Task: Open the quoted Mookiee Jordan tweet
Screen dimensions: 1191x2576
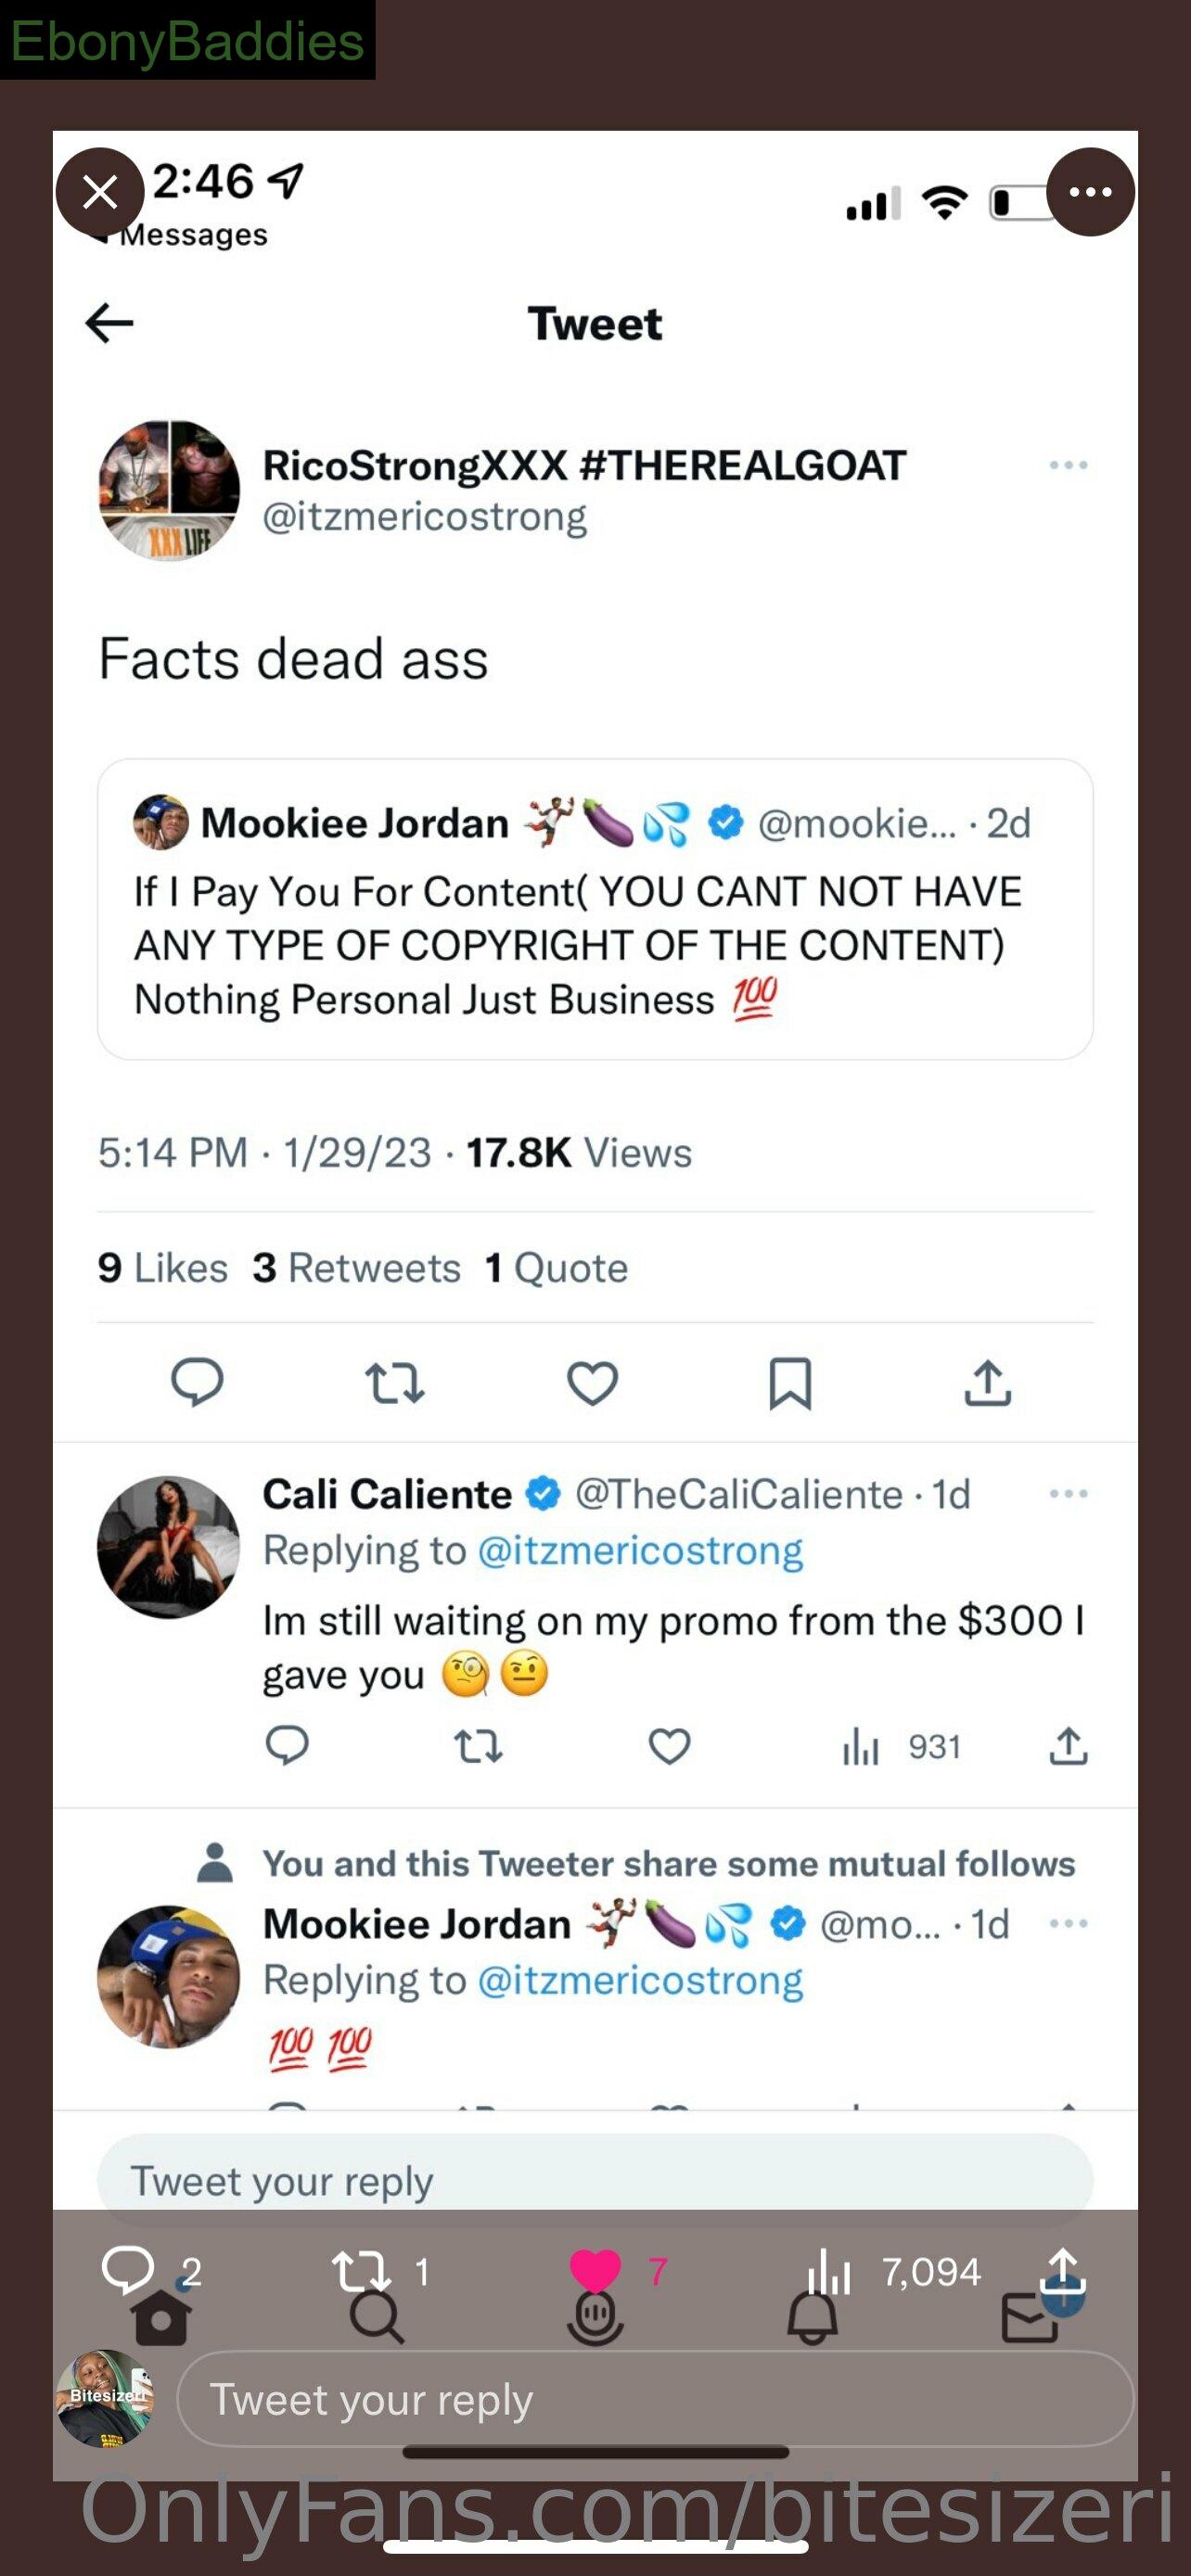Action: click(595, 909)
